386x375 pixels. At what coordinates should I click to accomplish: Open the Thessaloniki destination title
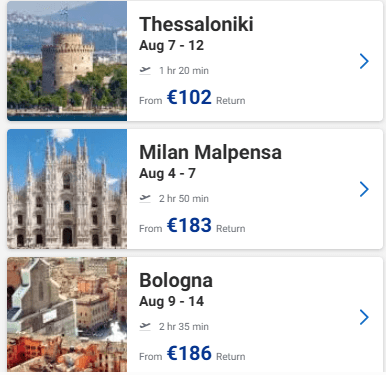(x=196, y=24)
